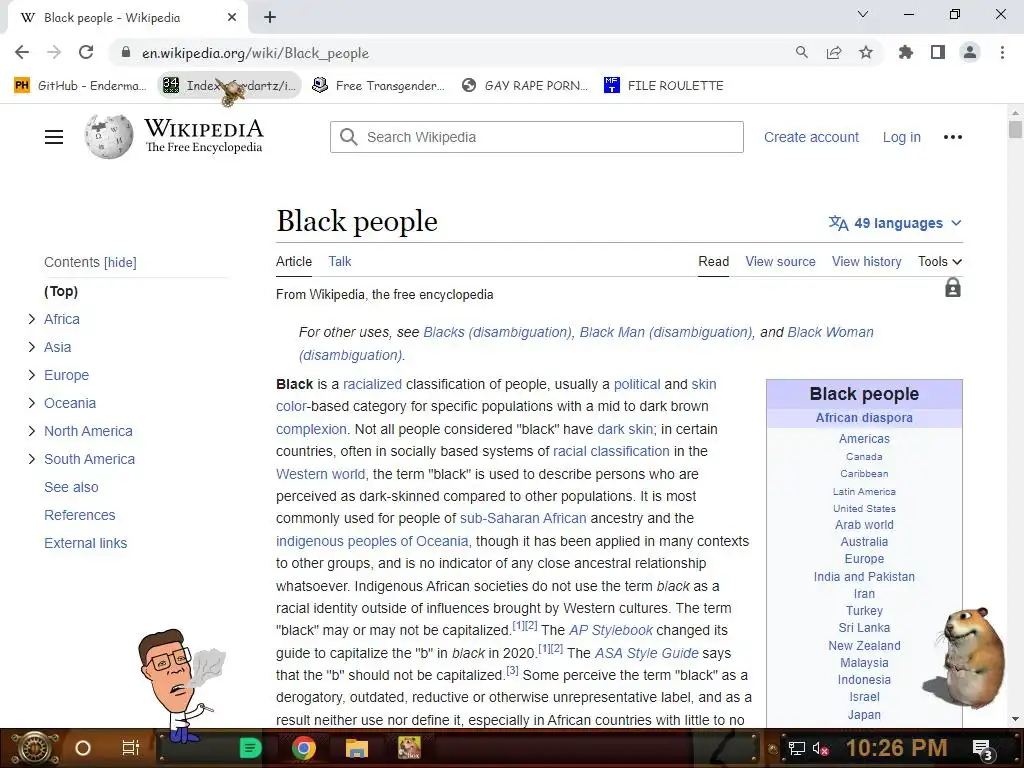1024x768 pixels.
Task: Click Create account link
Action: [811, 137]
